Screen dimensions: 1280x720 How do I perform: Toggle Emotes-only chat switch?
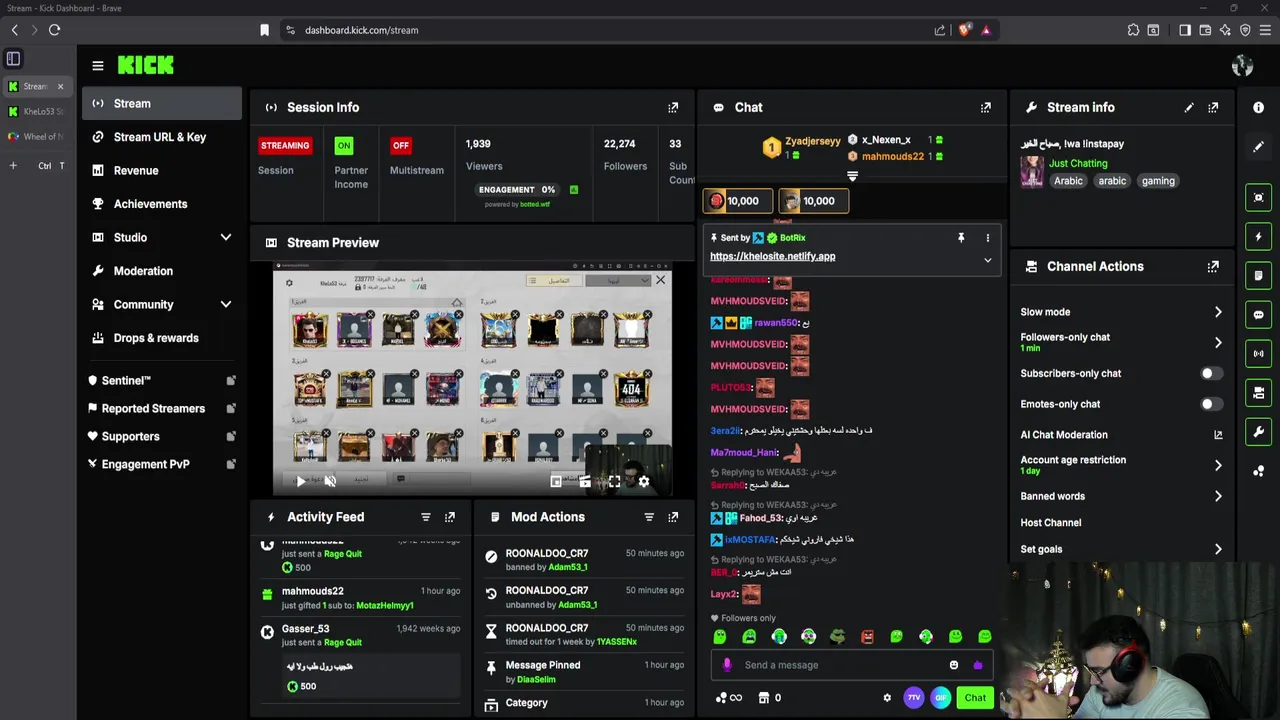click(1211, 404)
